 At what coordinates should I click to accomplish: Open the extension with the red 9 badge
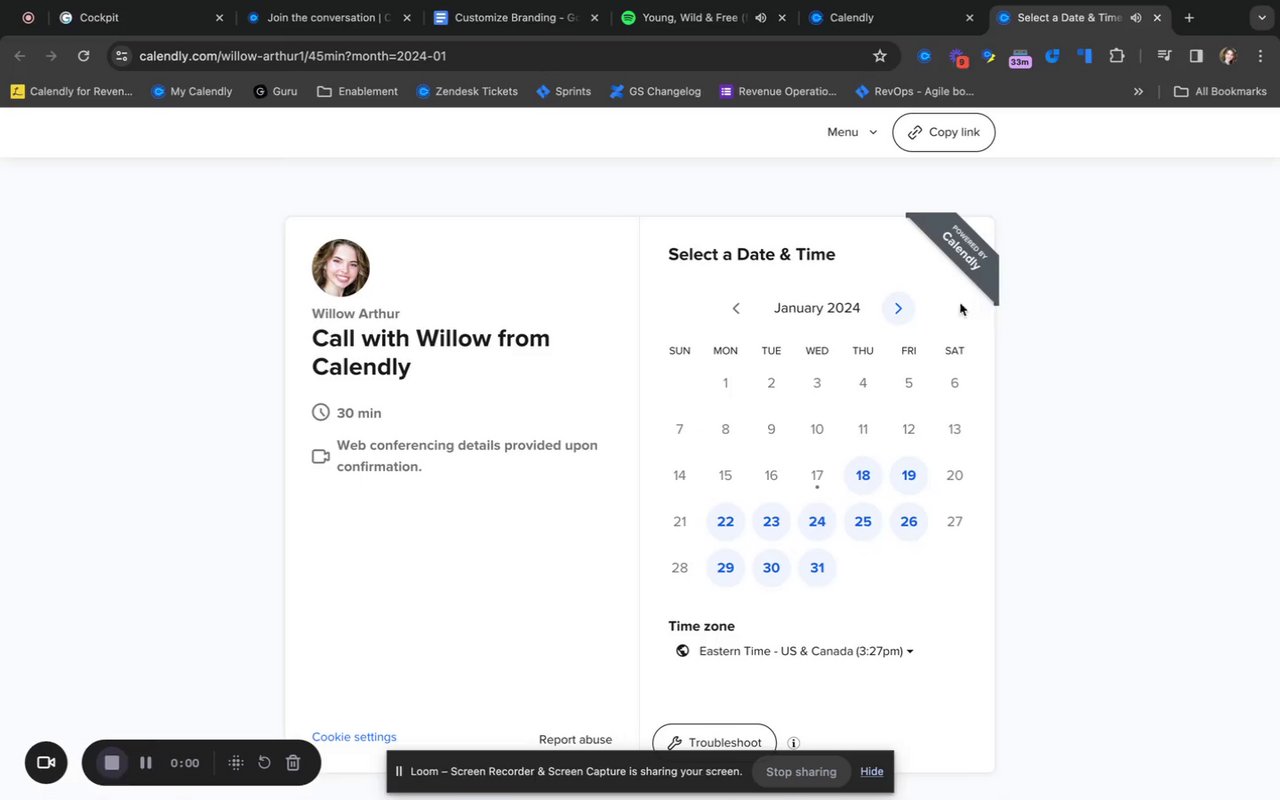[x=957, y=57]
